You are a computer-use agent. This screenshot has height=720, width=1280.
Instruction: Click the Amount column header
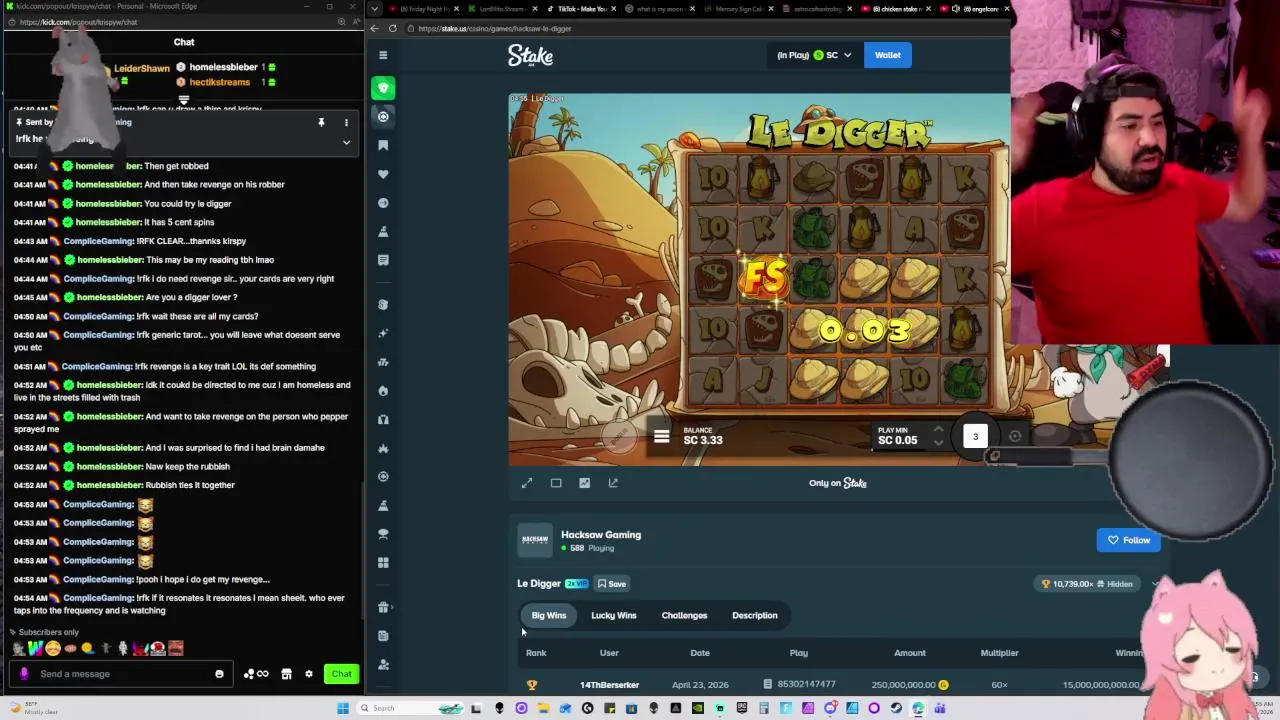909,653
